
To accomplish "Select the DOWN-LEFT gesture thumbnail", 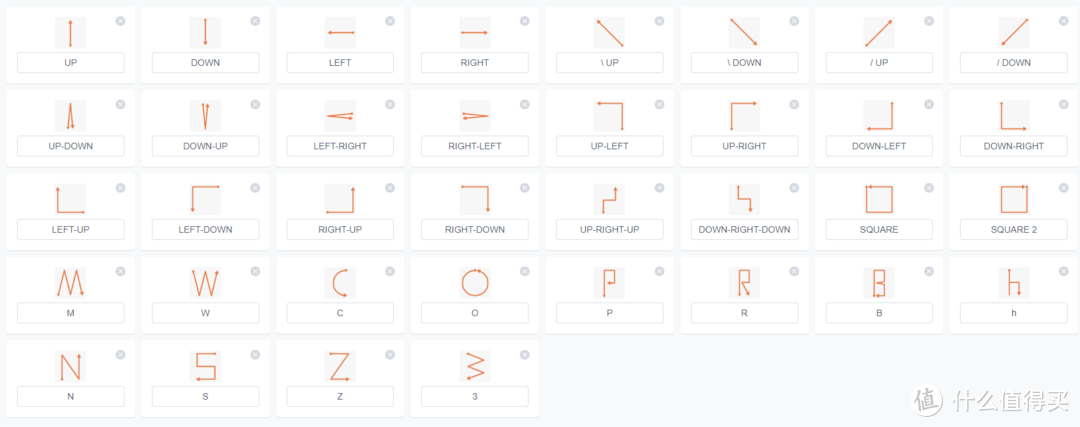I will [879, 116].
